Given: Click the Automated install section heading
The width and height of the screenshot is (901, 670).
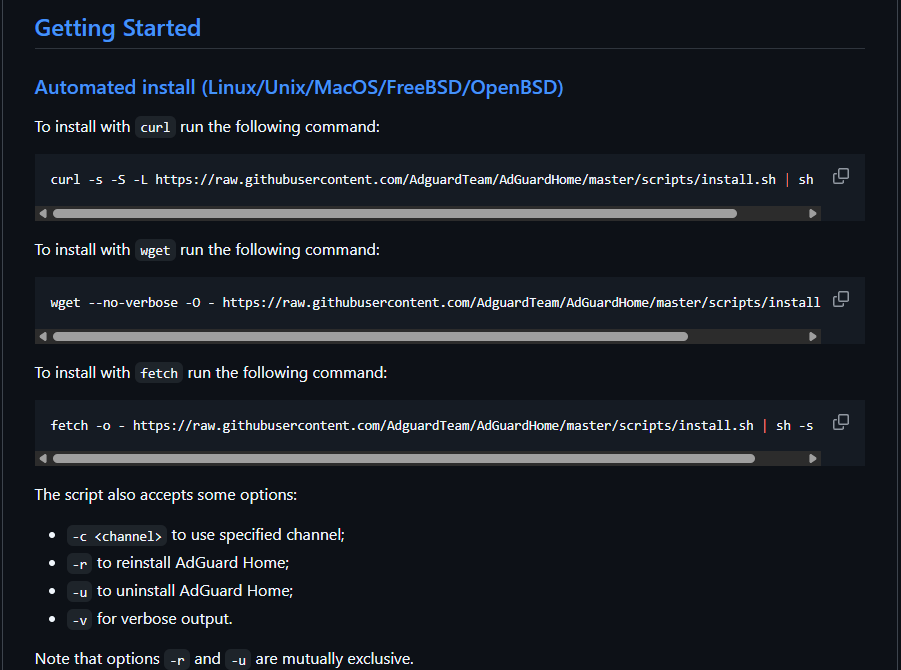Looking at the screenshot, I should click(x=297, y=87).
